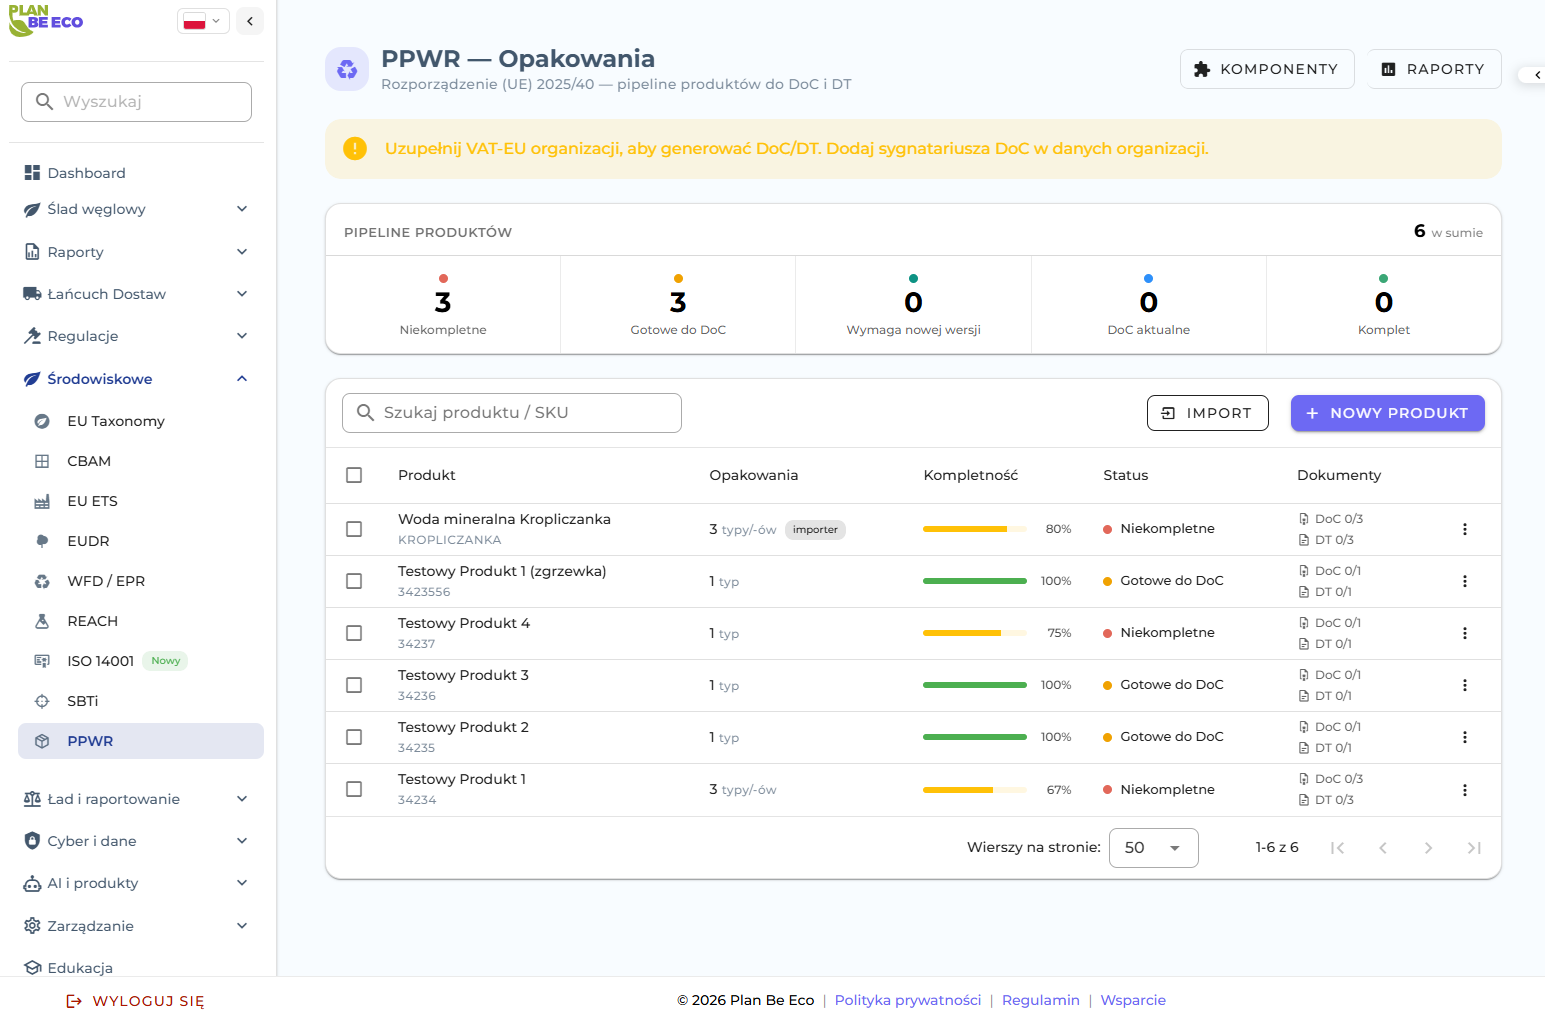Toggle the select-all checkbox in table header
1545x1018 pixels.
pos(354,475)
